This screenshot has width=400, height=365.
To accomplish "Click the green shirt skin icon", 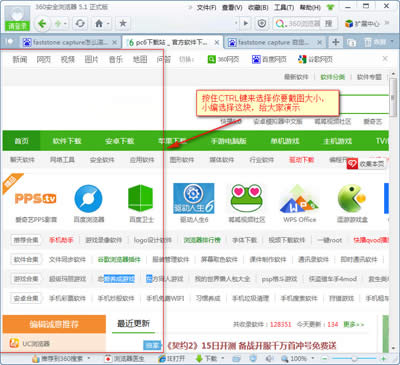I will click(x=331, y=7).
